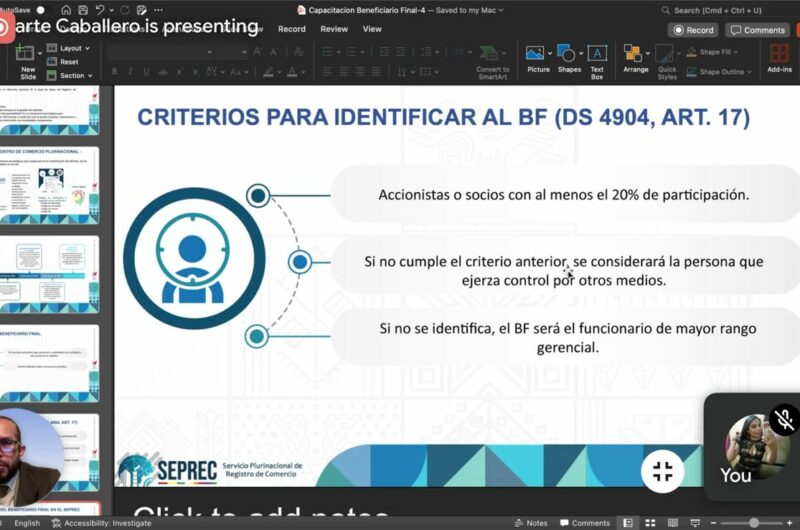
Task: Open the Comments pane from the top-right button
Action: click(x=758, y=30)
